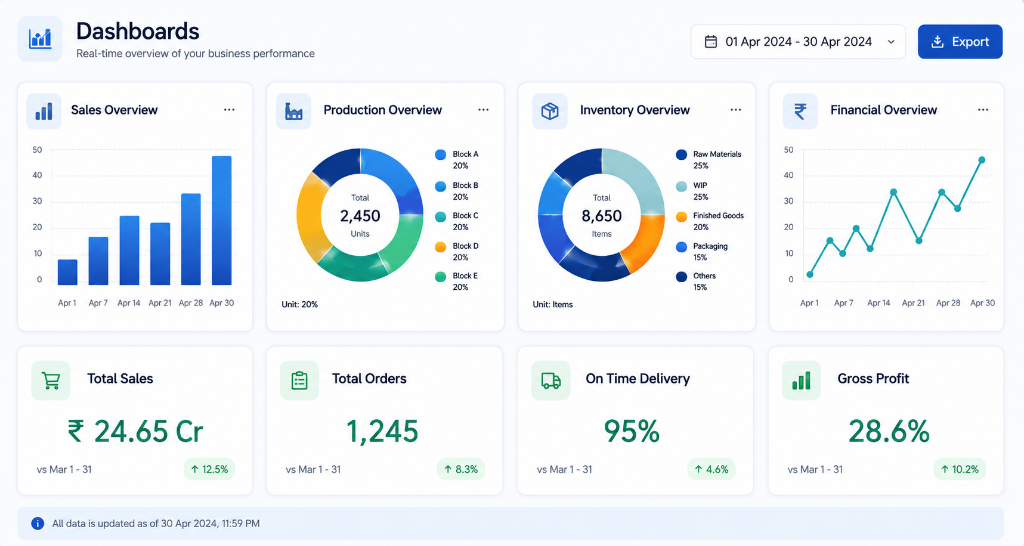Click the Dashboards bar-chart logo icon
The width and height of the screenshot is (1024, 546).
tap(40, 39)
